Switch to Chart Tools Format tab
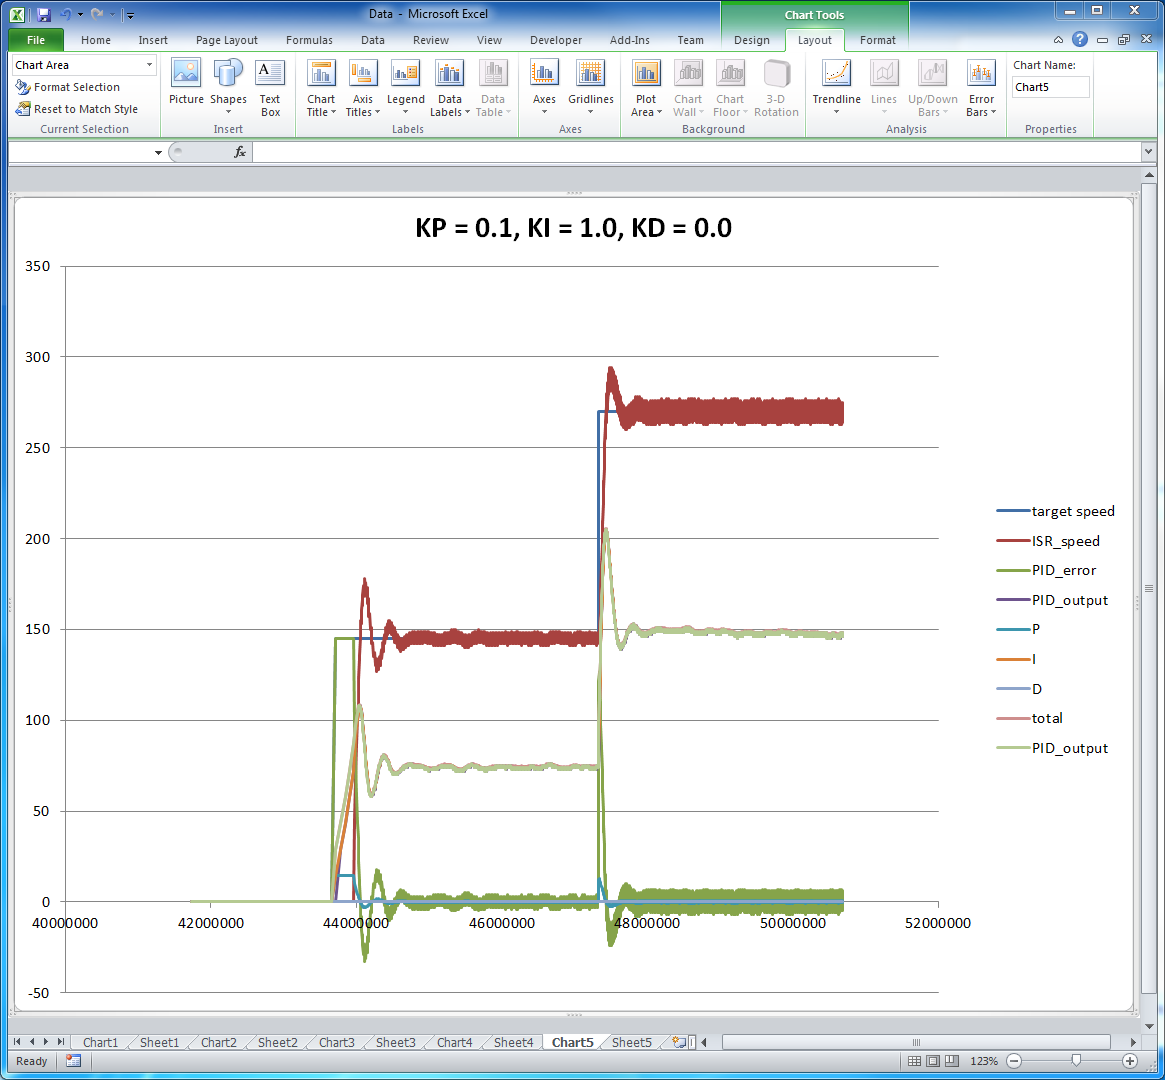Viewport: 1165px width, 1080px height. 877,40
